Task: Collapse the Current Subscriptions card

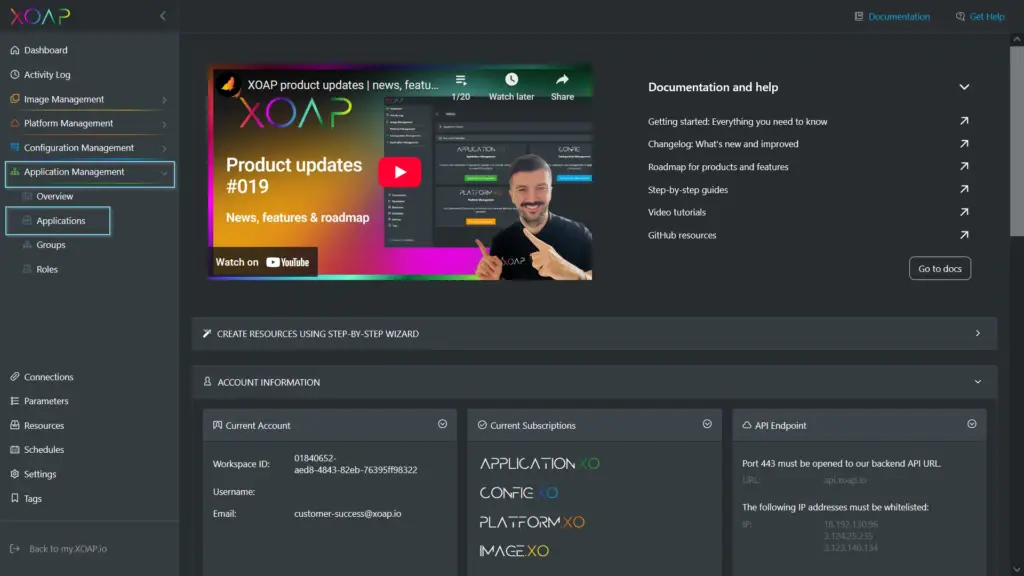Action: pos(707,424)
